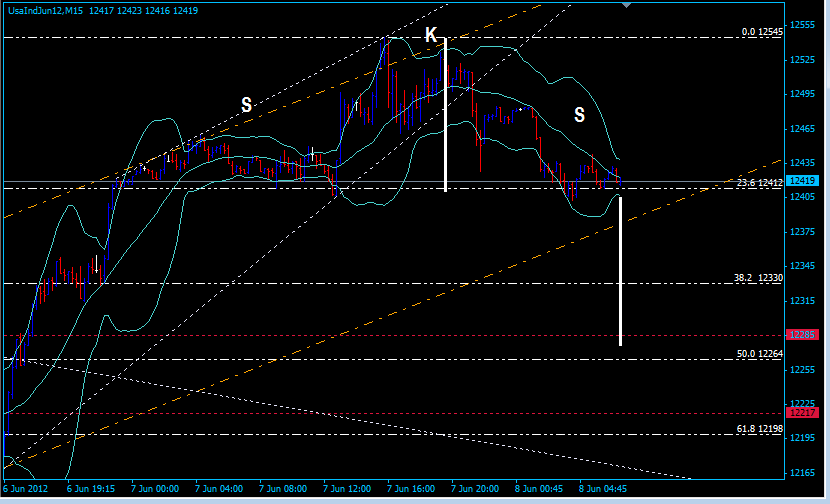
Task: Click the 12555 price scale value
Action: pyautogui.click(x=802, y=25)
